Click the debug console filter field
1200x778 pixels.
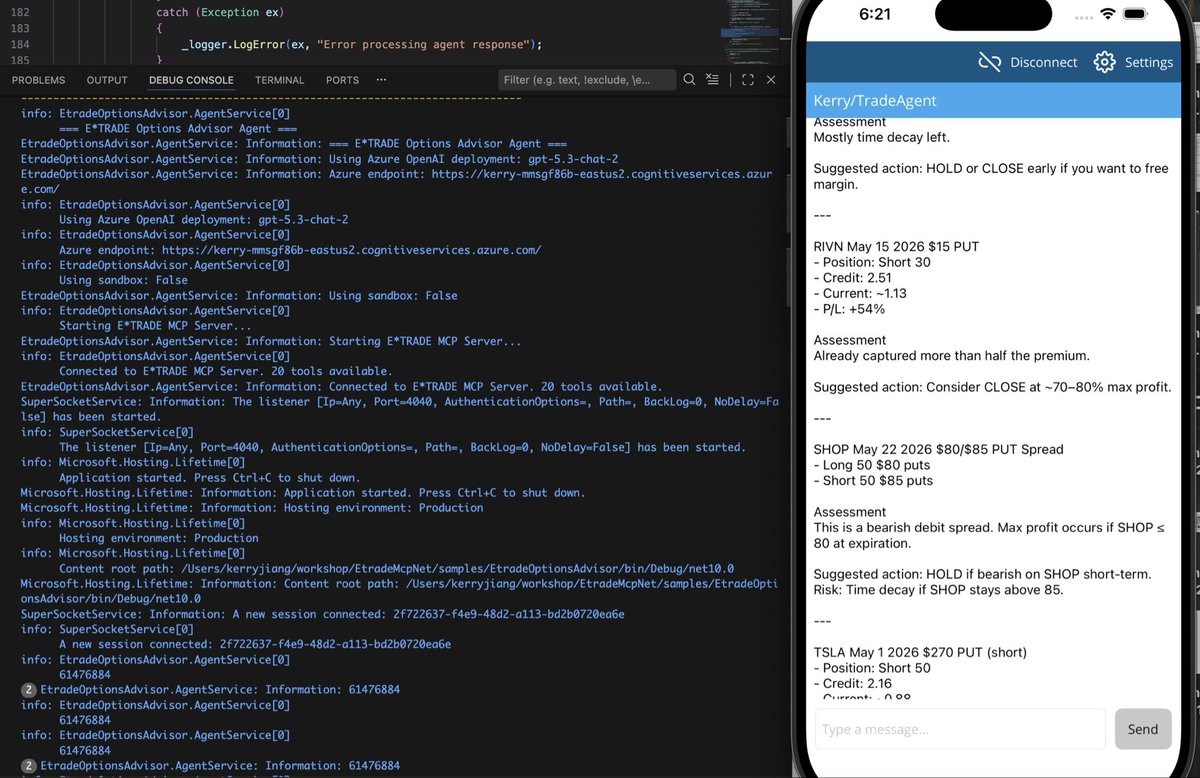(x=586, y=80)
